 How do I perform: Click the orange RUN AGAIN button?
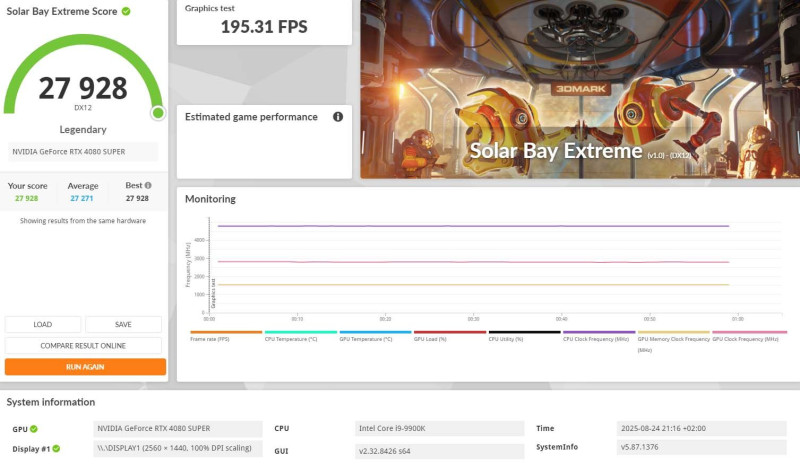[x=85, y=367]
